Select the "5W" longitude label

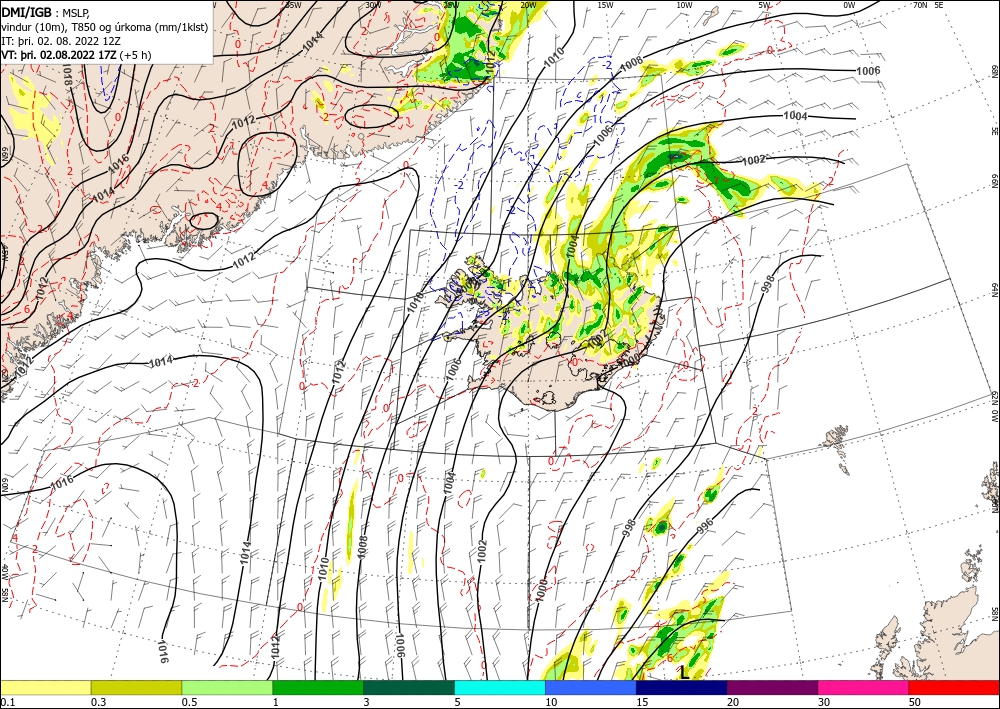[765, 4]
